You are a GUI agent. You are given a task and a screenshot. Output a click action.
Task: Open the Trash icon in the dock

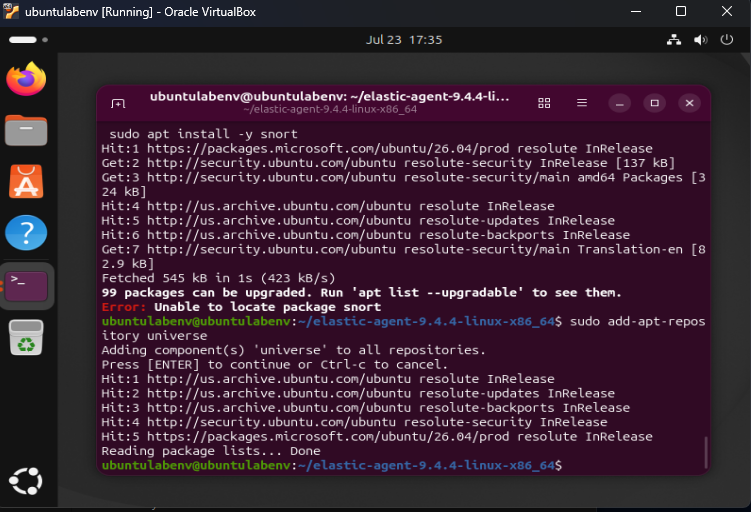[26, 338]
